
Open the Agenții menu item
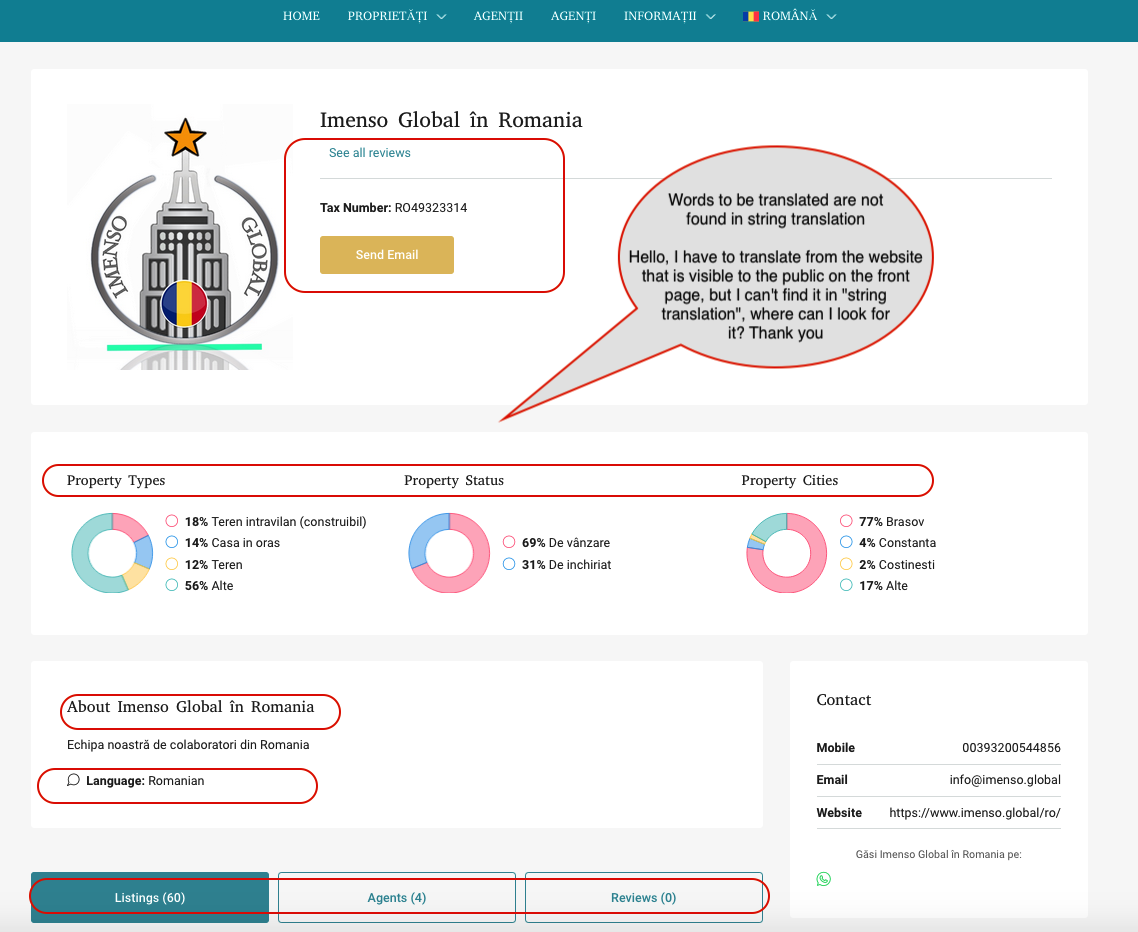pyautogui.click(x=498, y=16)
